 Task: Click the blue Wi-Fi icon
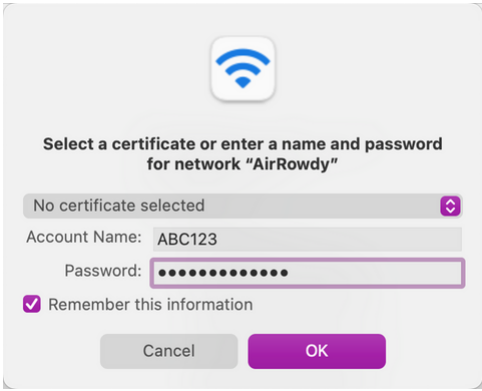pos(243,68)
